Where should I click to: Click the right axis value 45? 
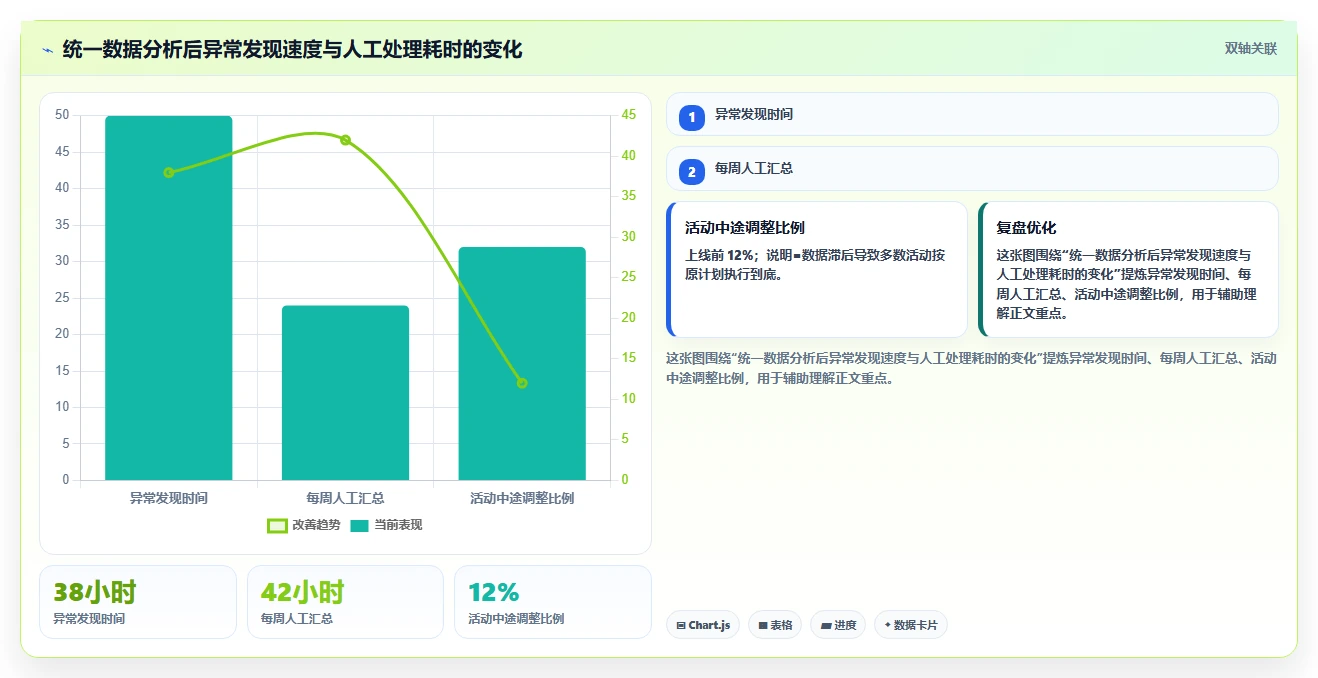(x=629, y=115)
